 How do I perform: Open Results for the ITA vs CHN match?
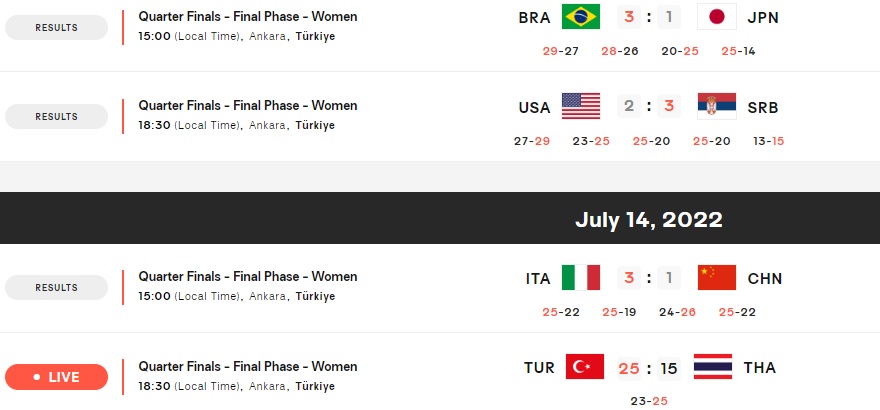(56, 288)
